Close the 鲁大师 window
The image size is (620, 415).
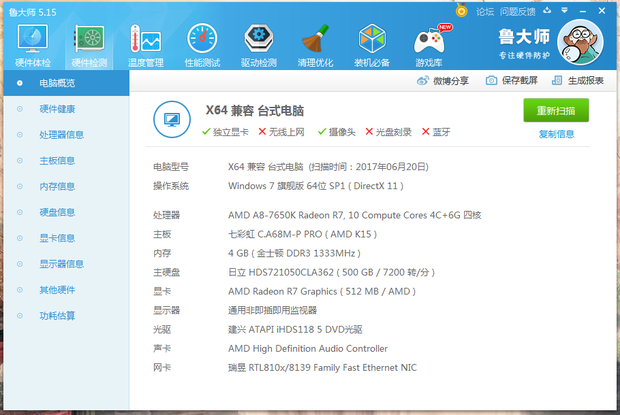pyautogui.click(x=602, y=11)
